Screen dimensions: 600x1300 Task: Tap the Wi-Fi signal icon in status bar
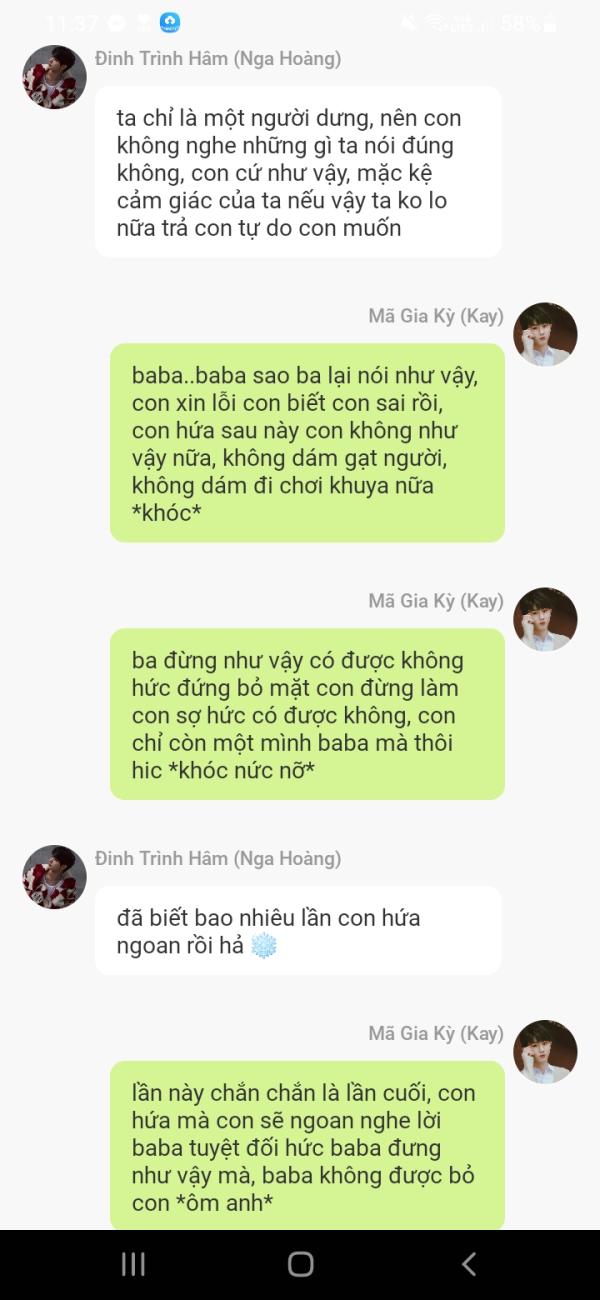(x=434, y=23)
